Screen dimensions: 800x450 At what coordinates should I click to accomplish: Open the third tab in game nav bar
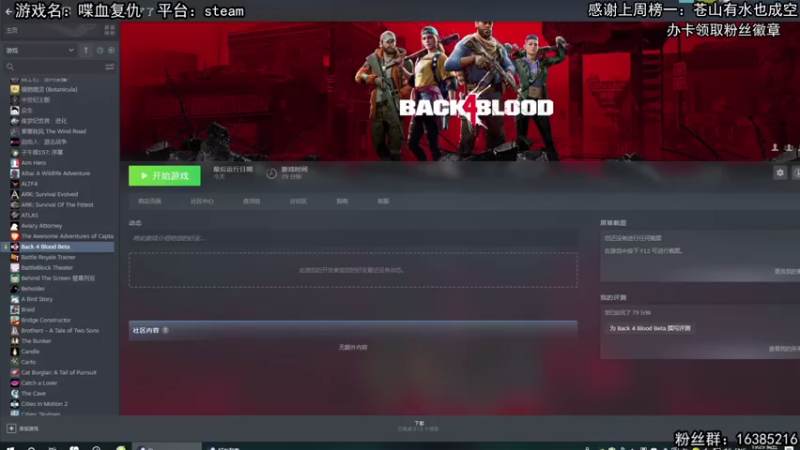click(x=252, y=202)
